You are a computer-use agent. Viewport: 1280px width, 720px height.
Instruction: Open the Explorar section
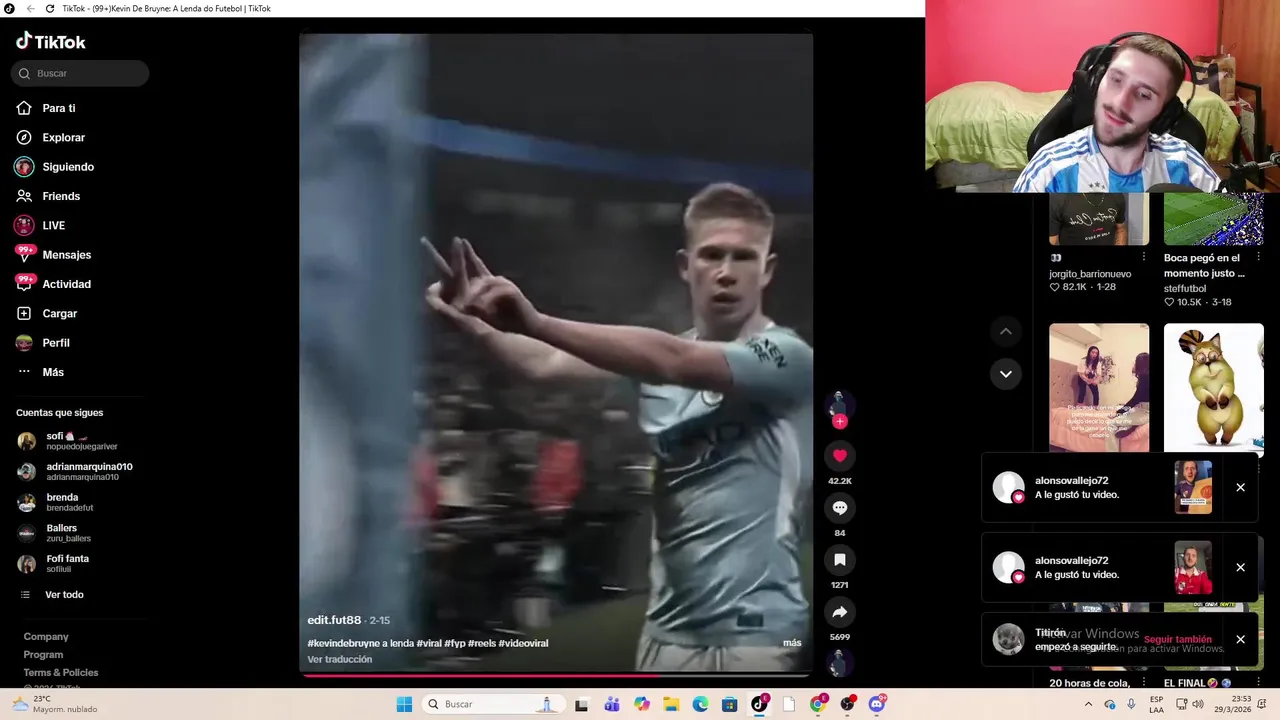coord(63,137)
